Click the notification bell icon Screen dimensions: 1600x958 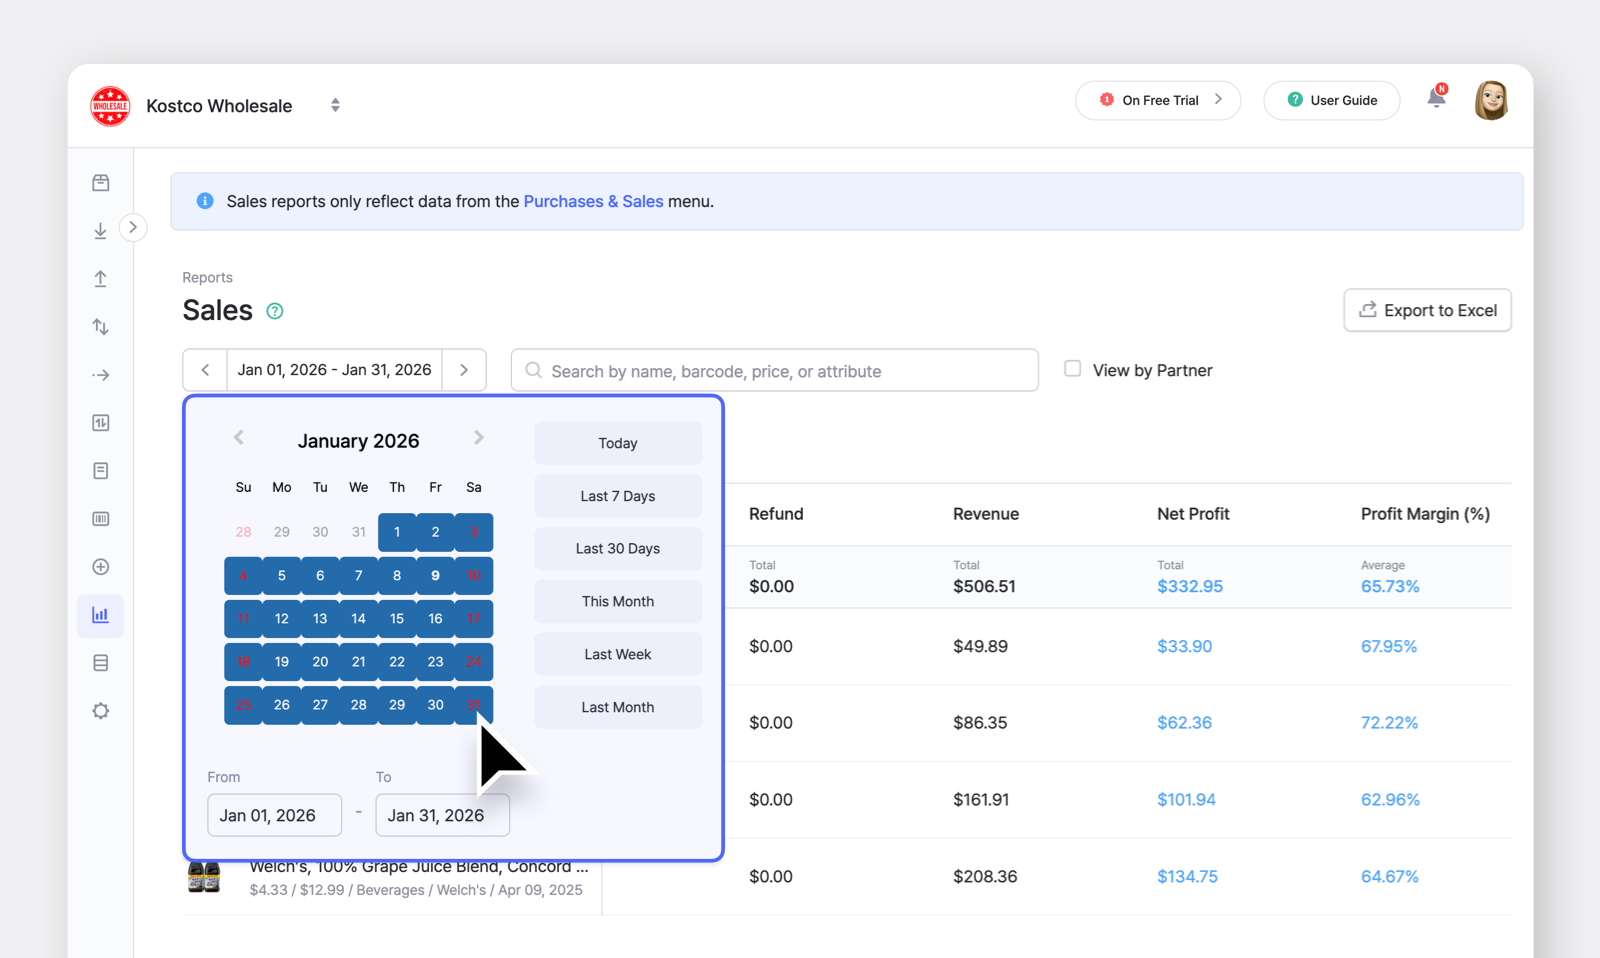point(1436,99)
